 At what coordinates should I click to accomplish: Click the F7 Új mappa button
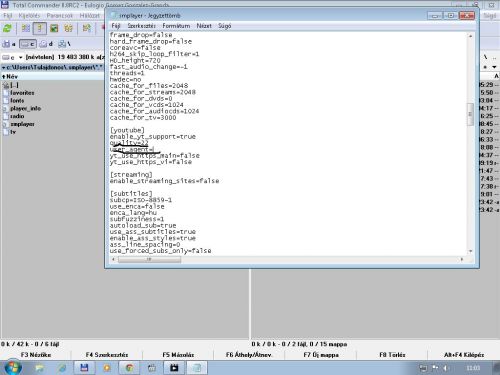click(x=321, y=355)
